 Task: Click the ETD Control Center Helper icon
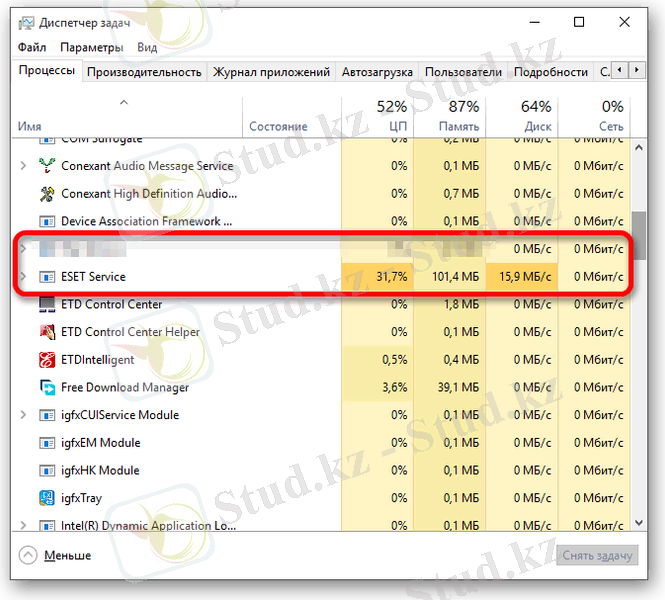pyautogui.click(x=47, y=332)
